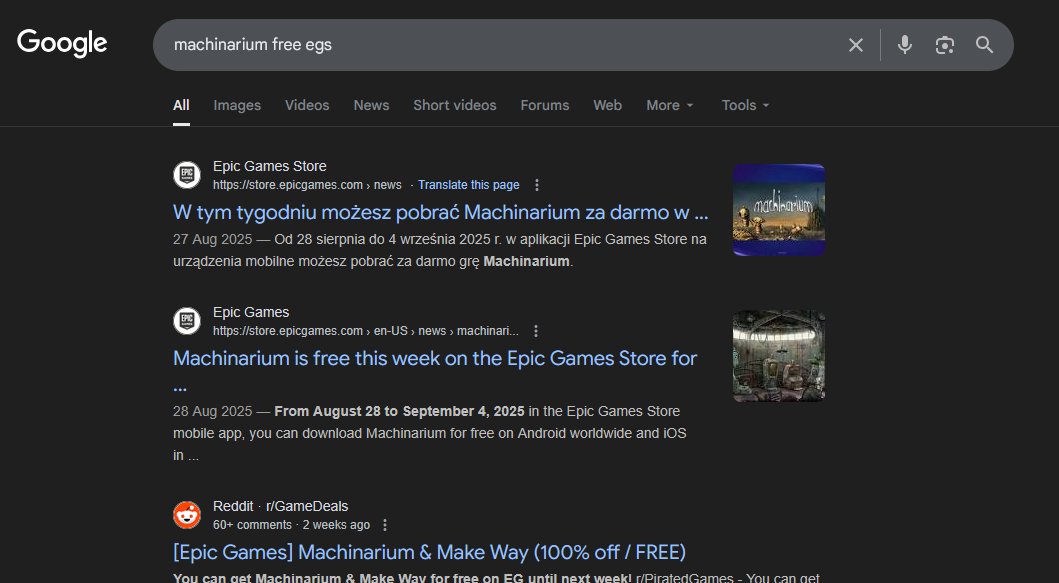Open options menu for Polish Epic result

pyautogui.click(x=537, y=185)
